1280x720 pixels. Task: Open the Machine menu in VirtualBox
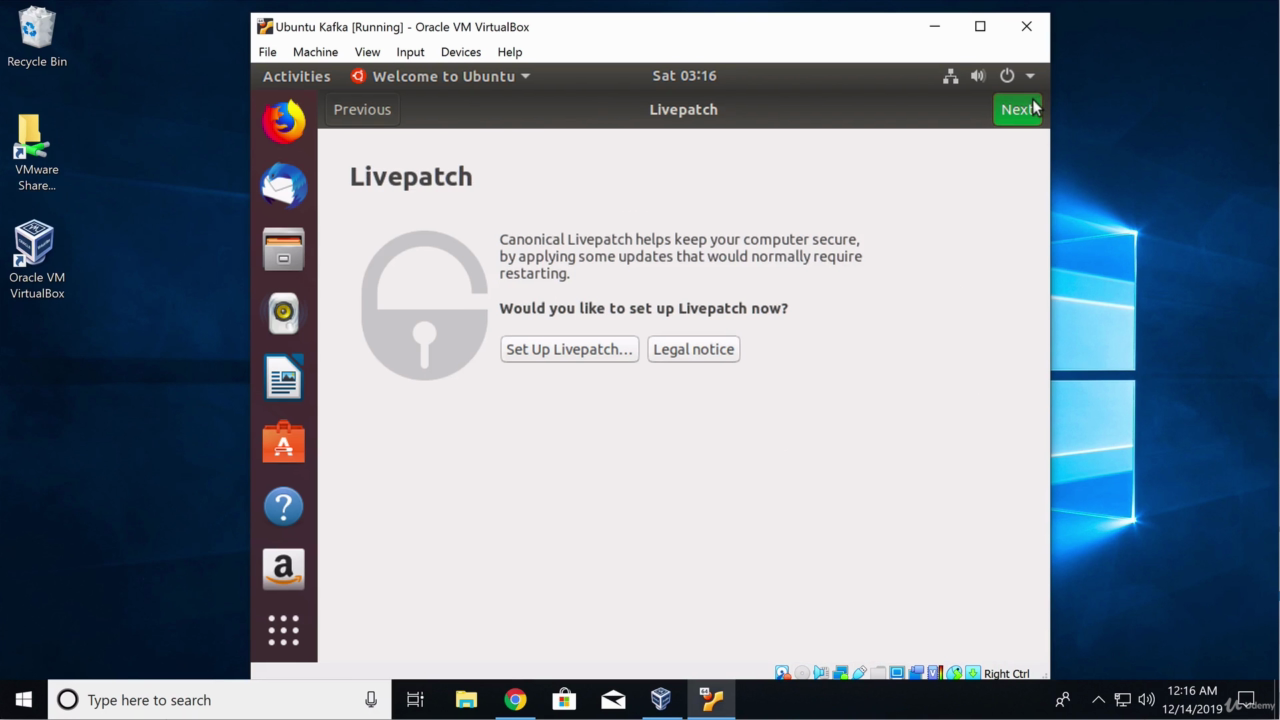point(315,52)
